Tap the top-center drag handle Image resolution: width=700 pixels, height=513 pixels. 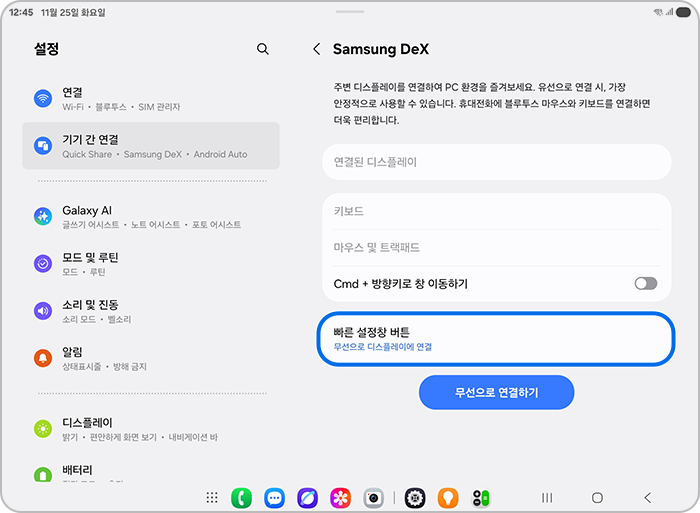tap(350, 12)
